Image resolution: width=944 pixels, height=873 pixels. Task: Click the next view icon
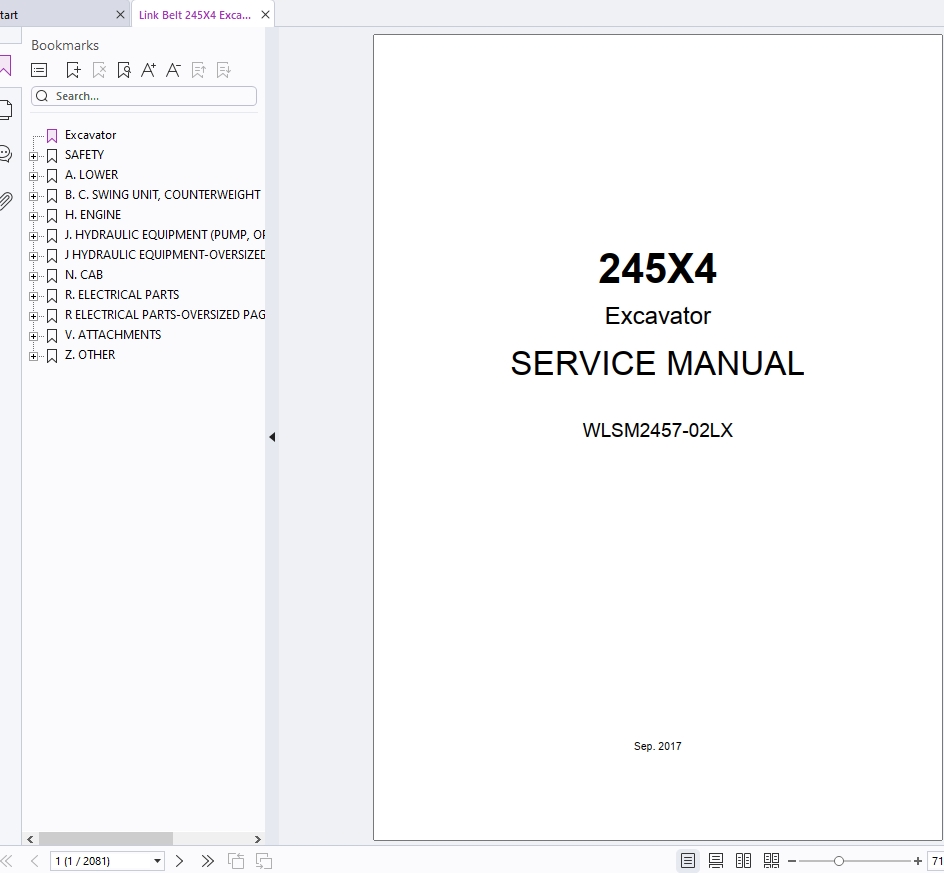pyautogui.click(x=264, y=861)
